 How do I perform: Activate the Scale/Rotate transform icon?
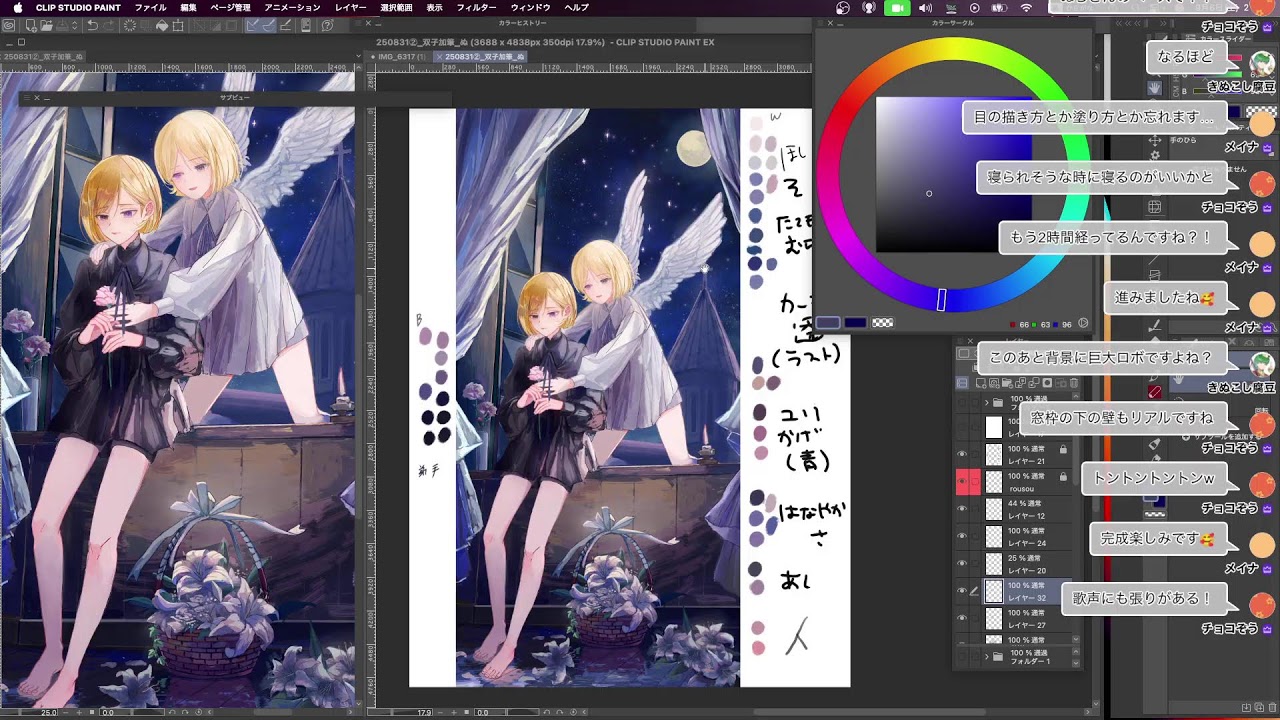(178, 25)
